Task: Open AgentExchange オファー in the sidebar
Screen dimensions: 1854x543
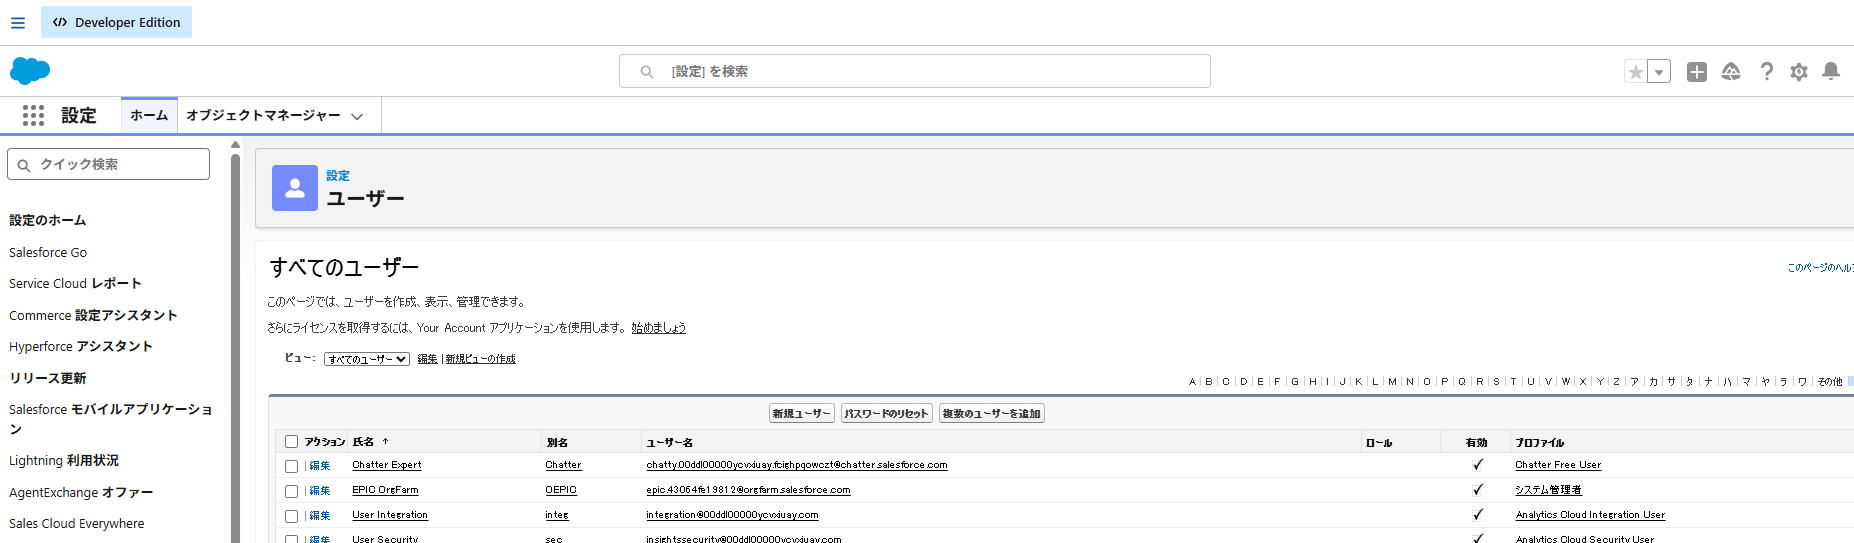Action: [x=81, y=492]
